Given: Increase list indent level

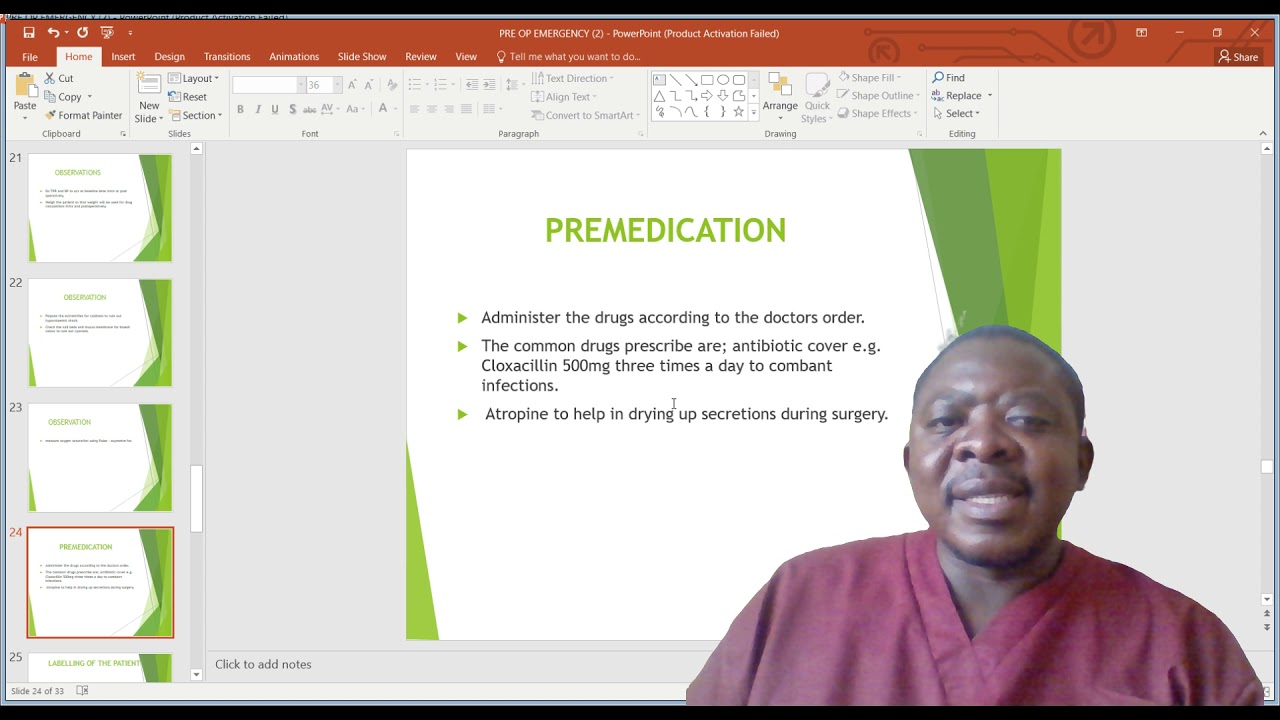Looking at the screenshot, I should 491,85.
